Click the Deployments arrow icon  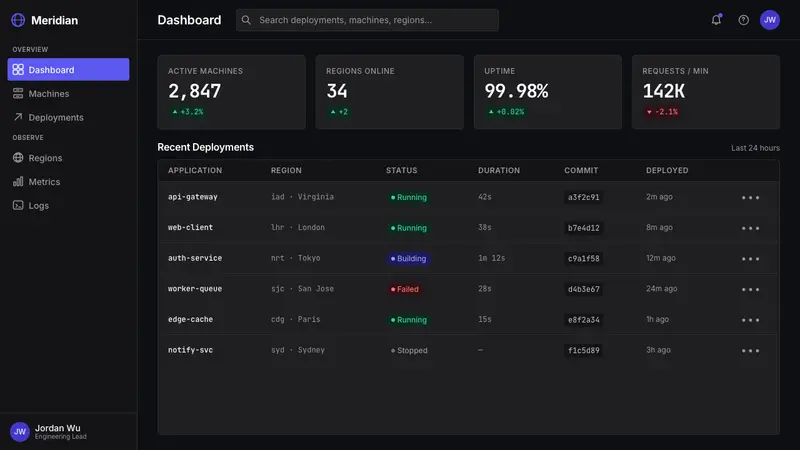point(18,117)
